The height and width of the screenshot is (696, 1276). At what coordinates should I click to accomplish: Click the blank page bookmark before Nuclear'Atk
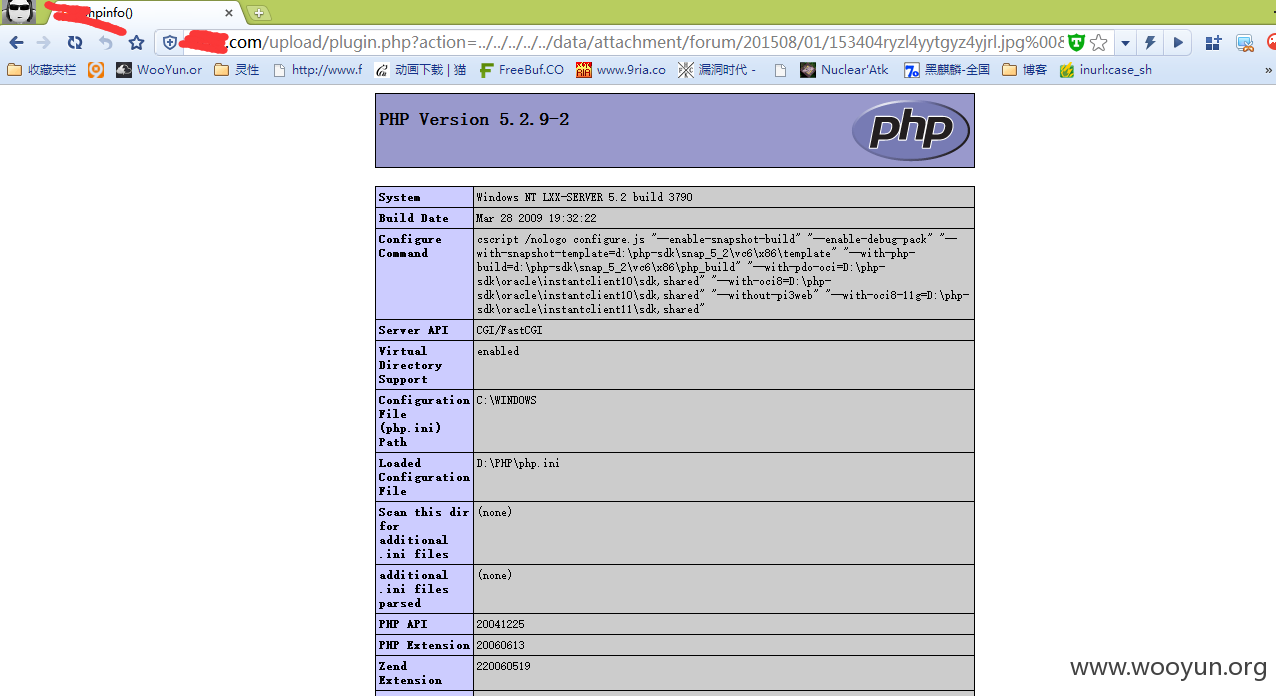point(781,70)
